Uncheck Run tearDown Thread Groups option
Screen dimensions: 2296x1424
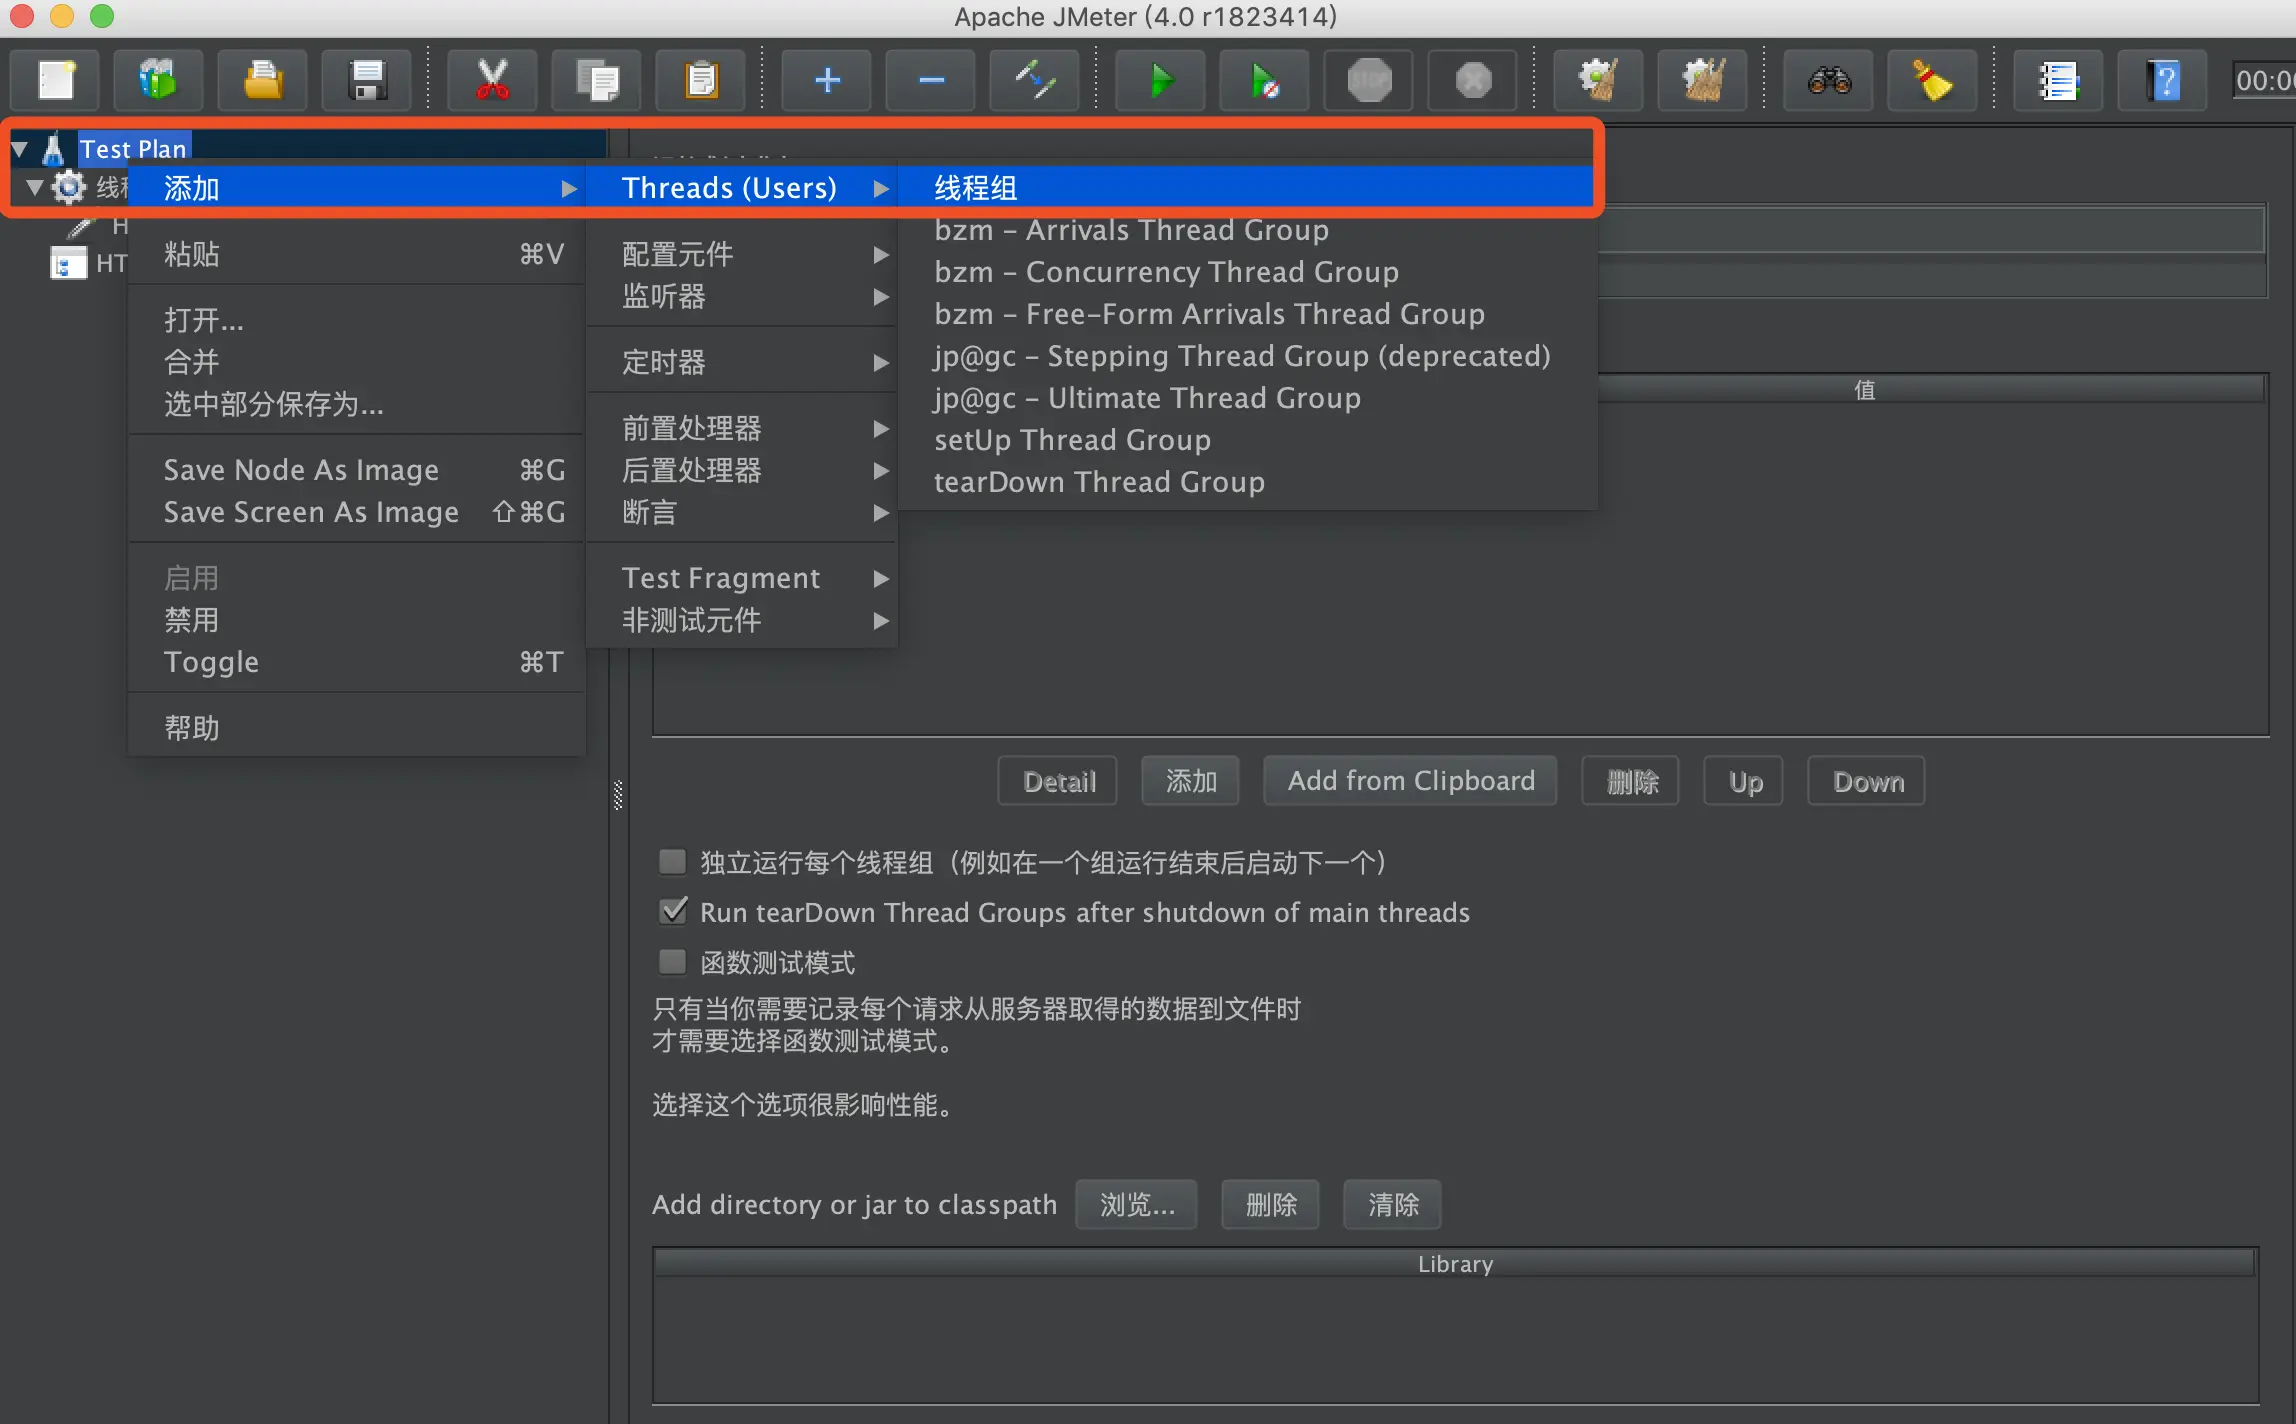click(673, 911)
